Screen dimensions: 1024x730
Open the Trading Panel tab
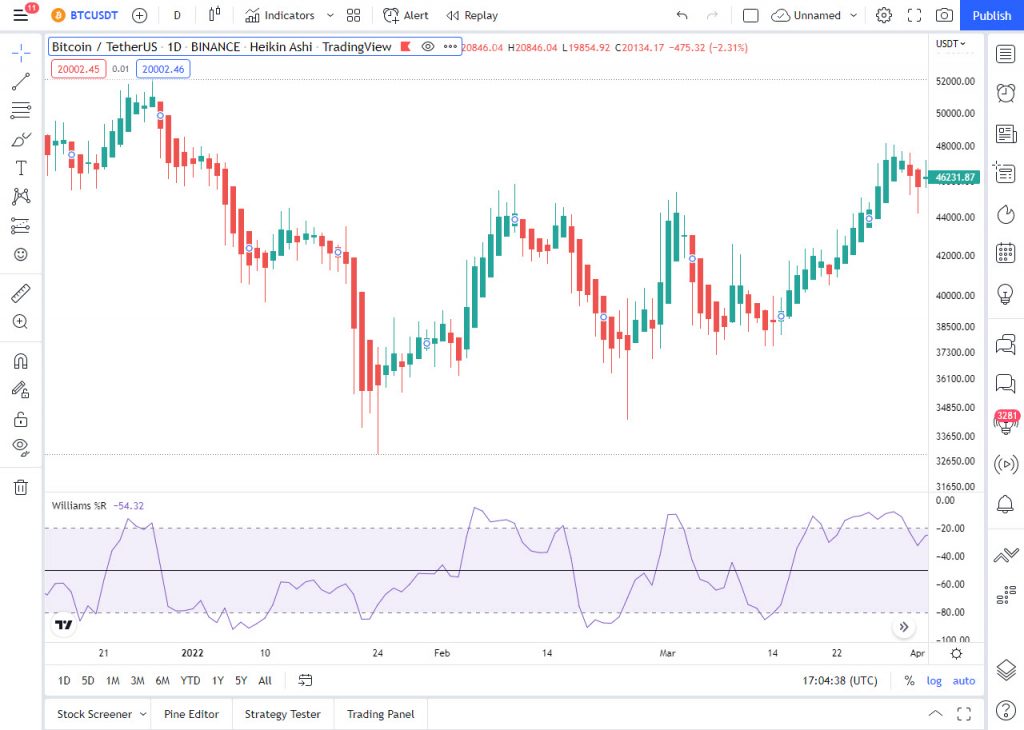pos(381,714)
